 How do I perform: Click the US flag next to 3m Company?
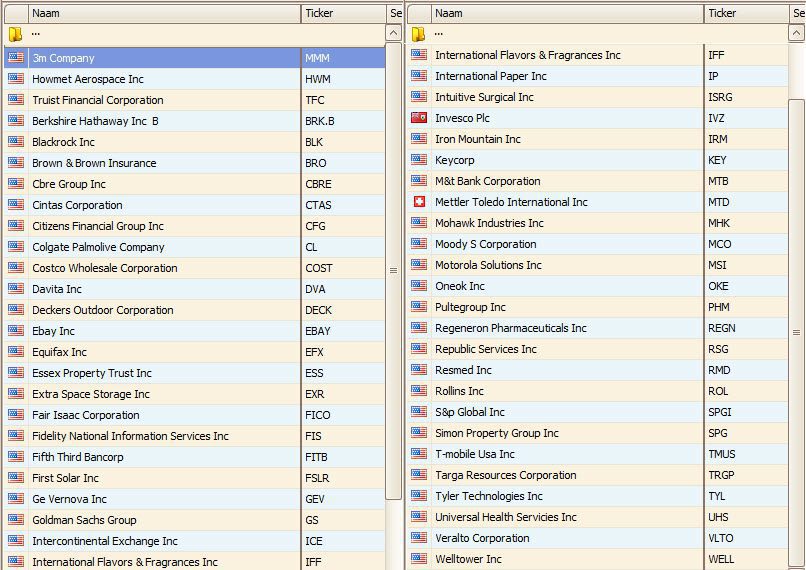(x=15, y=58)
